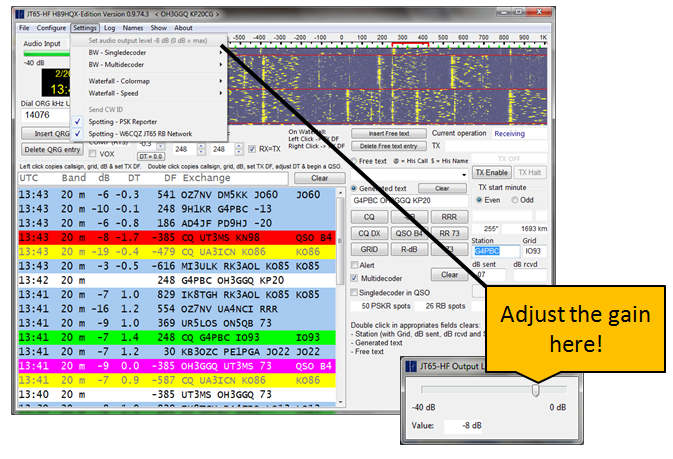Click the CQ DX message button

[369, 233]
